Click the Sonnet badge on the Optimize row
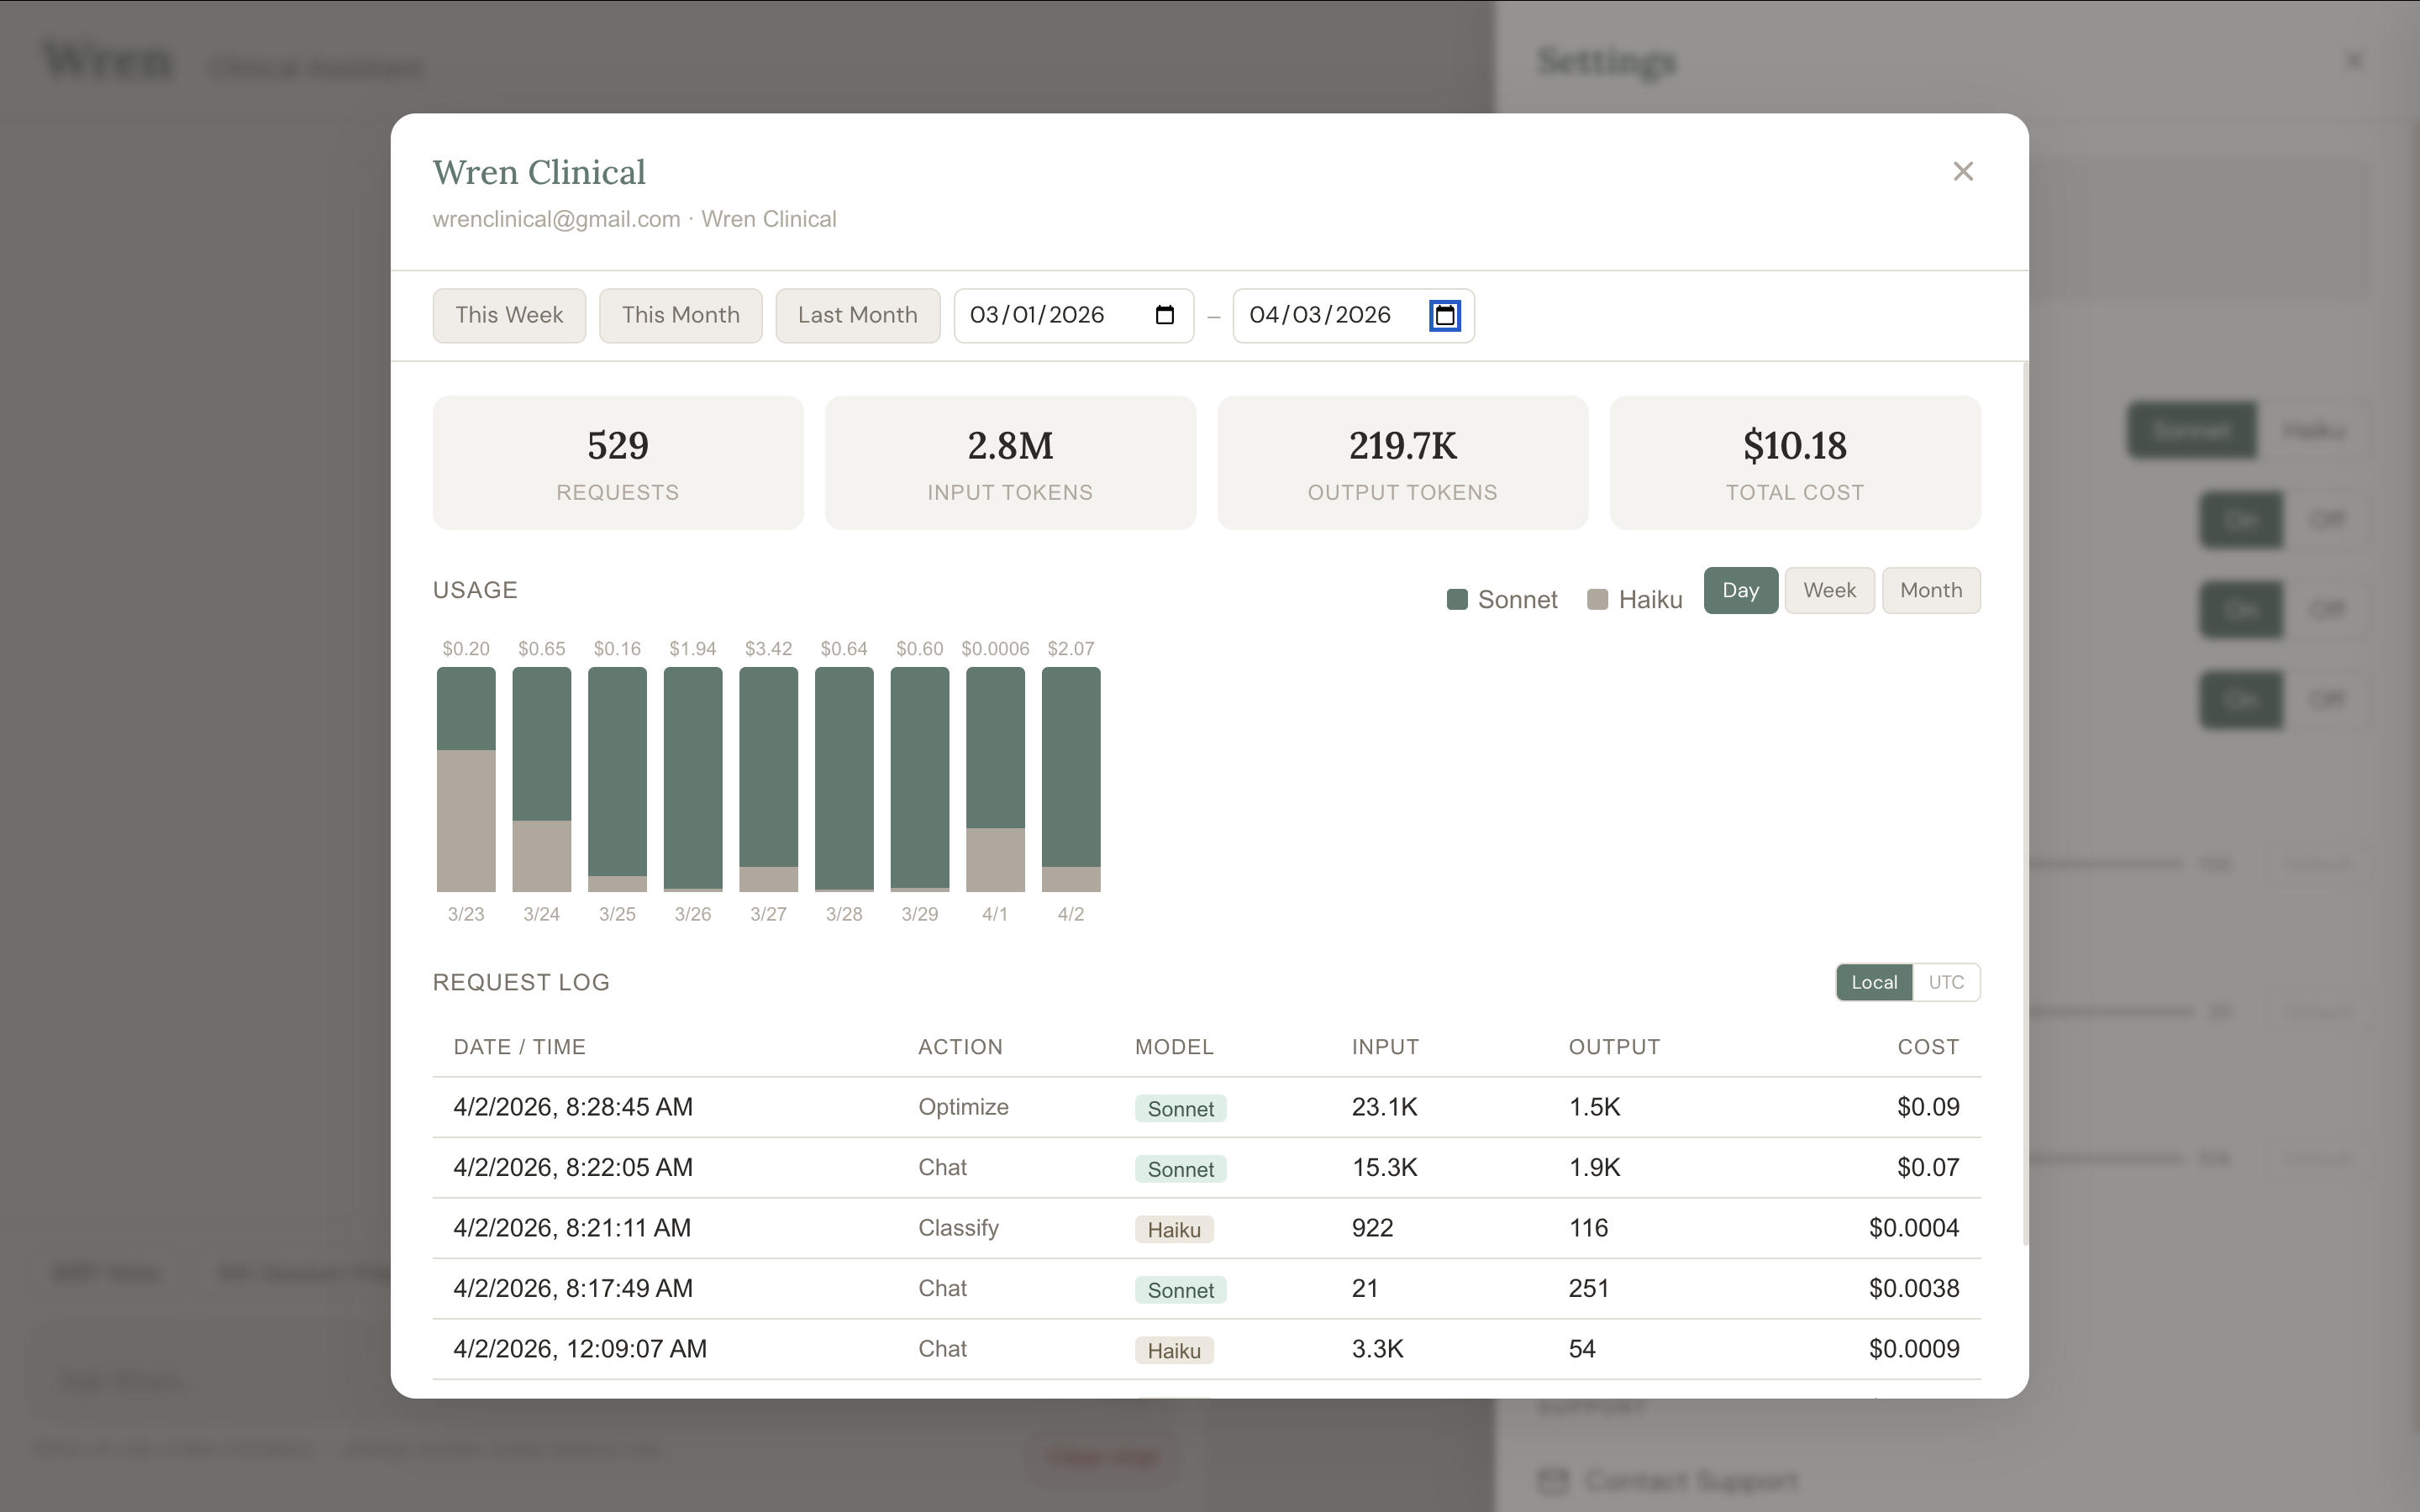This screenshot has height=1512, width=2420. click(x=1180, y=1108)
